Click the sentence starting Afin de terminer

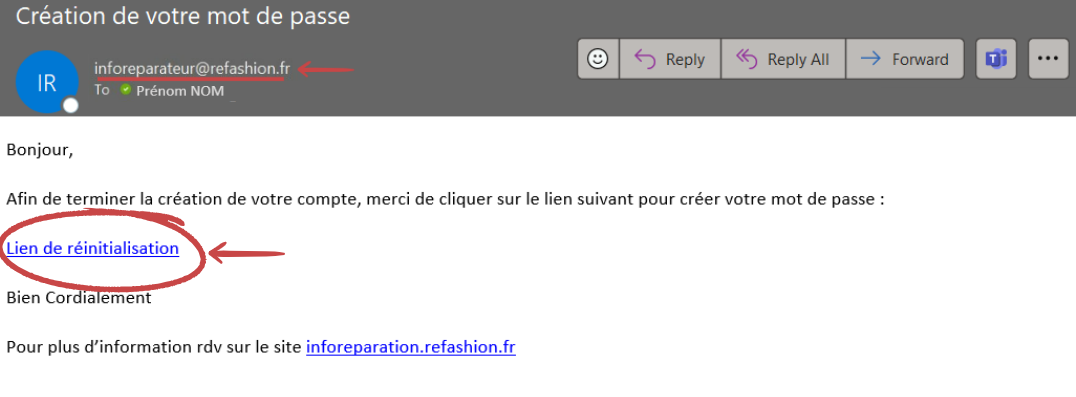[x=445, y=200]
